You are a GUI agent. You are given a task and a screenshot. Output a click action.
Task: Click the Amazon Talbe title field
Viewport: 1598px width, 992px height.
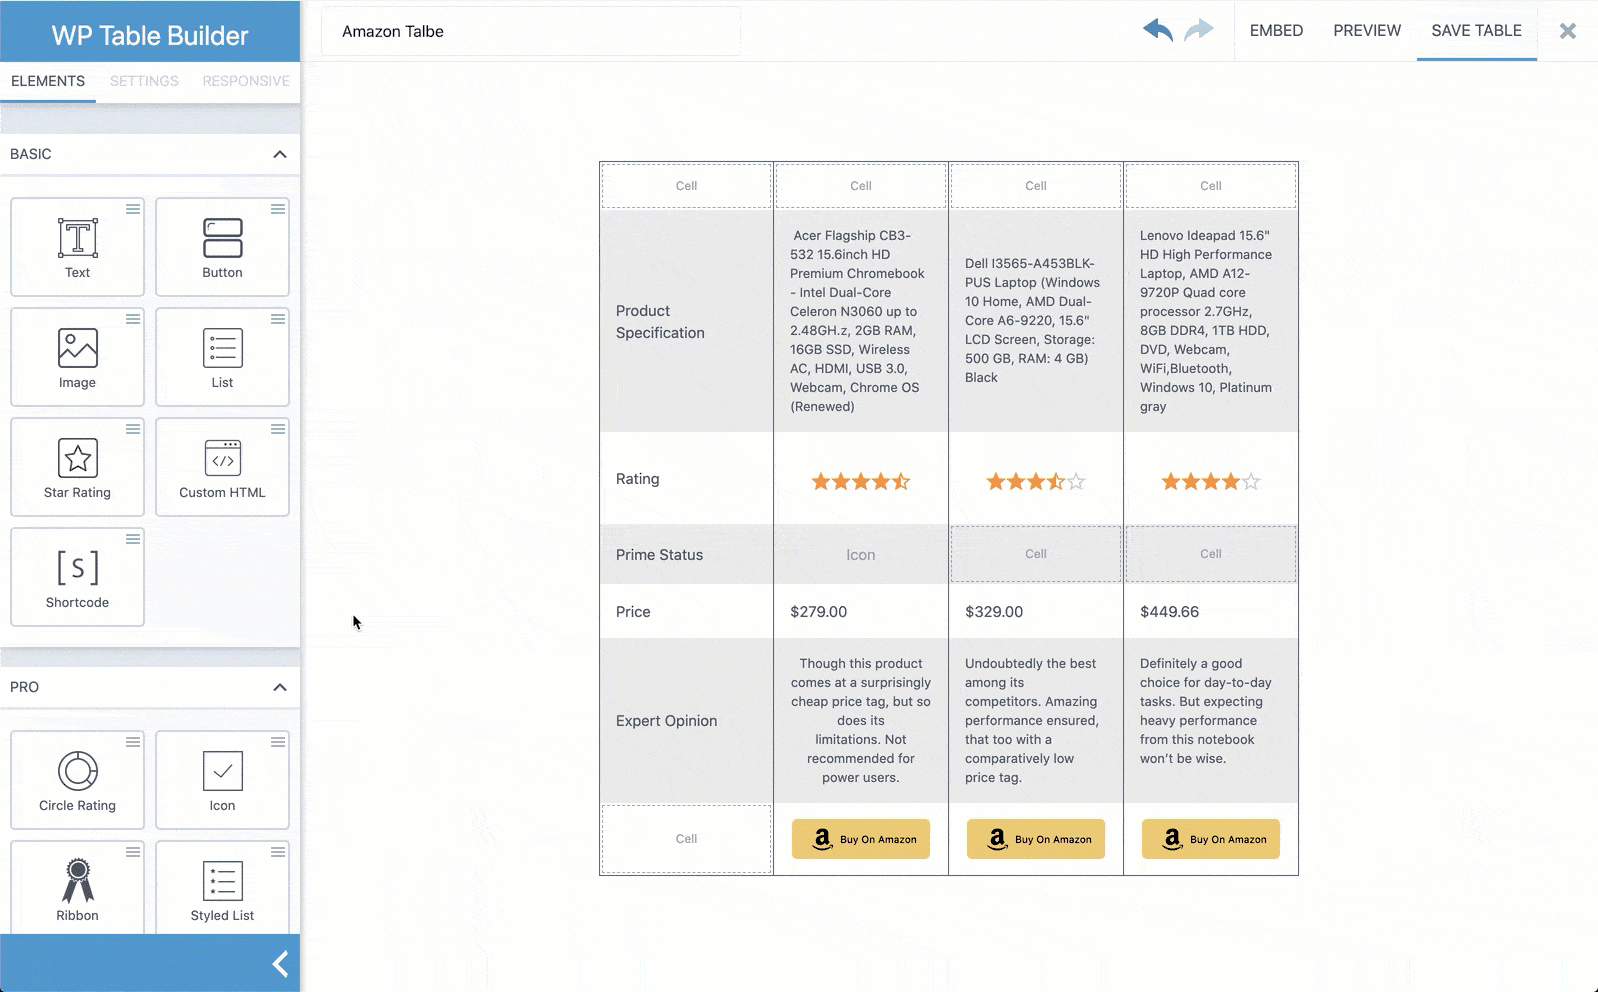click(531, 31)
